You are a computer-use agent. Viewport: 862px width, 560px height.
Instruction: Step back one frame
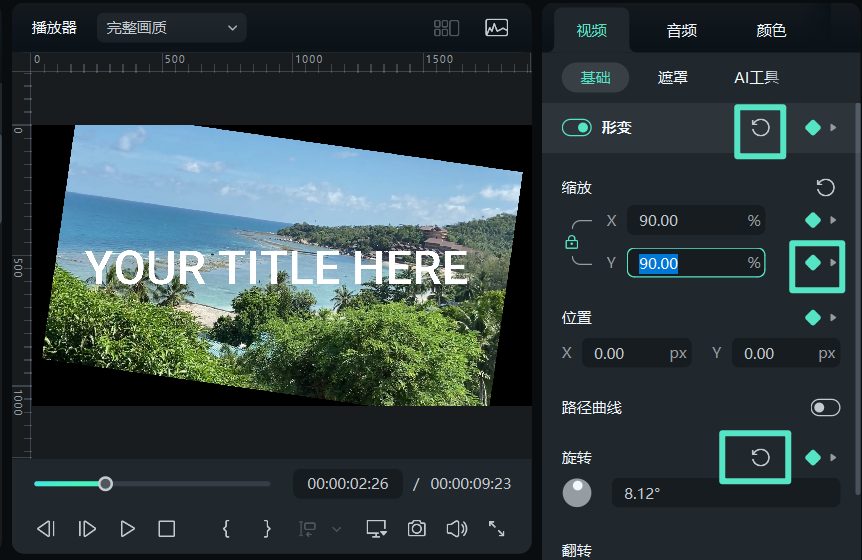(x=46, y=529)
